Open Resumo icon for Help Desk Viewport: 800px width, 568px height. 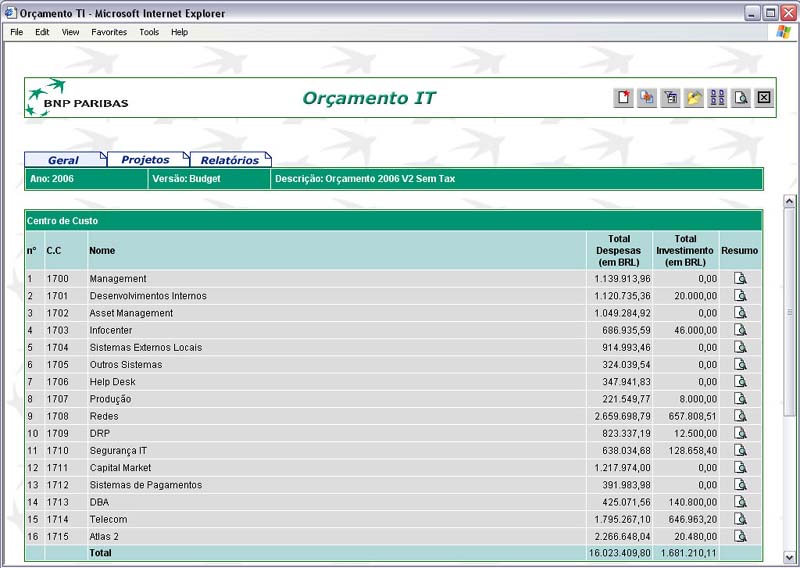pos(740,382)
